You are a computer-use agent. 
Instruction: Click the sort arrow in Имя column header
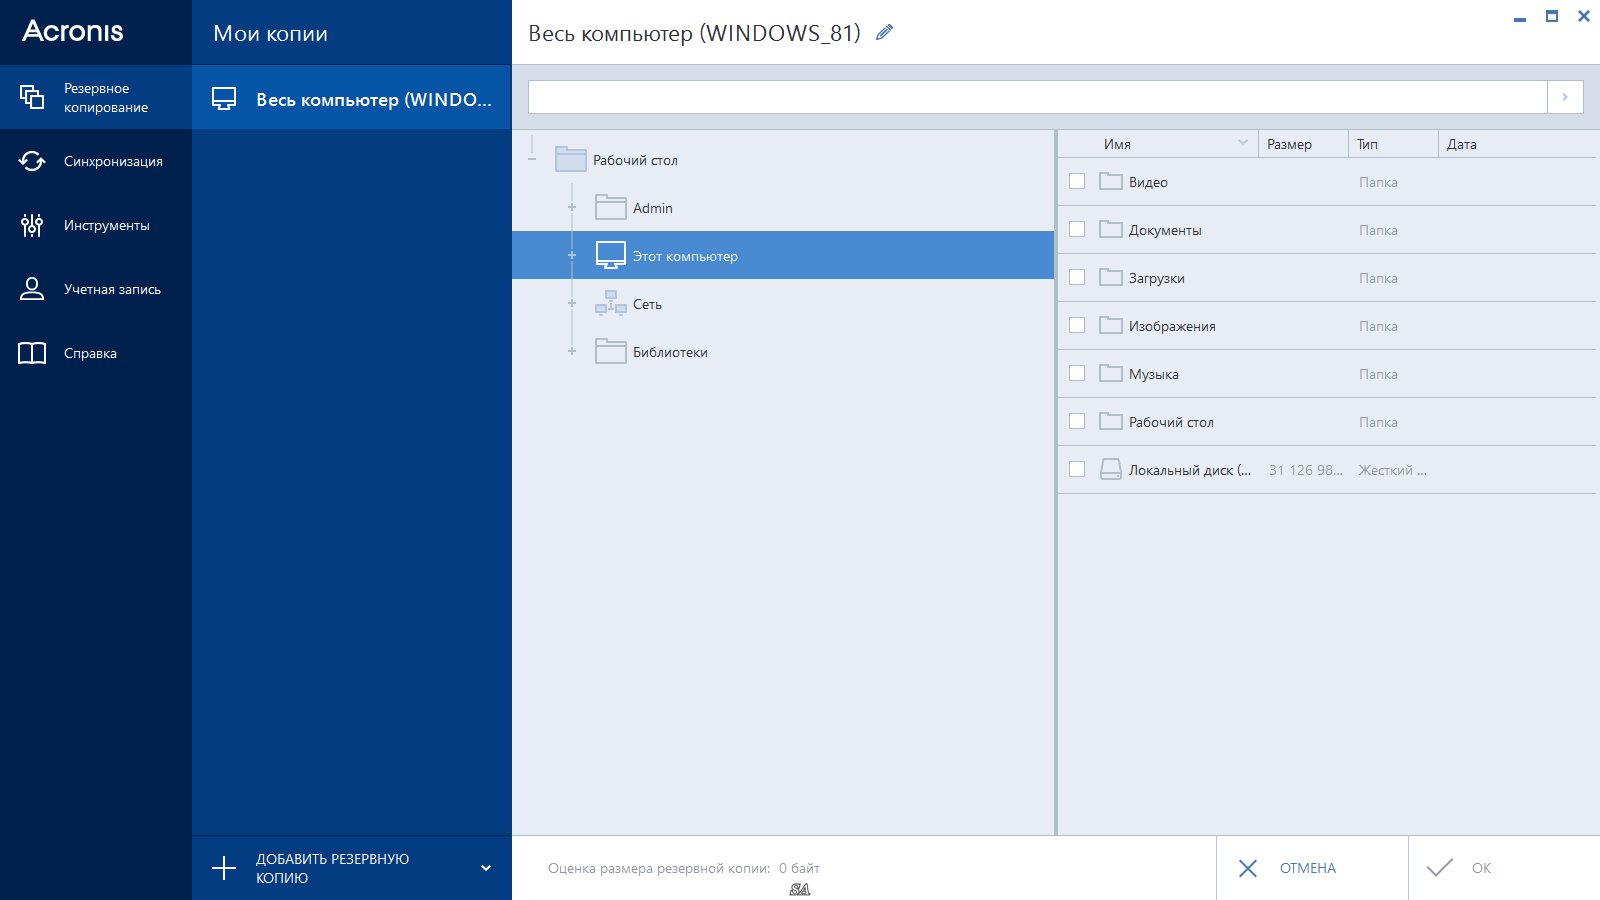click(x=1243, y=143)
